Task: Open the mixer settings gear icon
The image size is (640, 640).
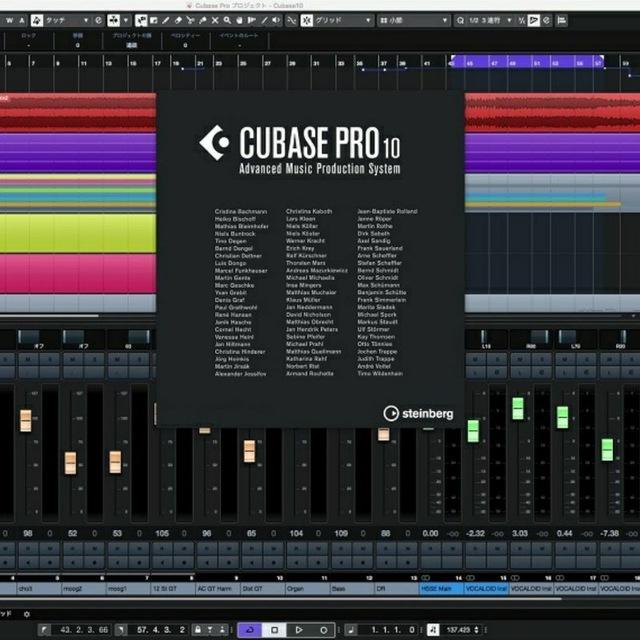Action: [x=27, y=614]
